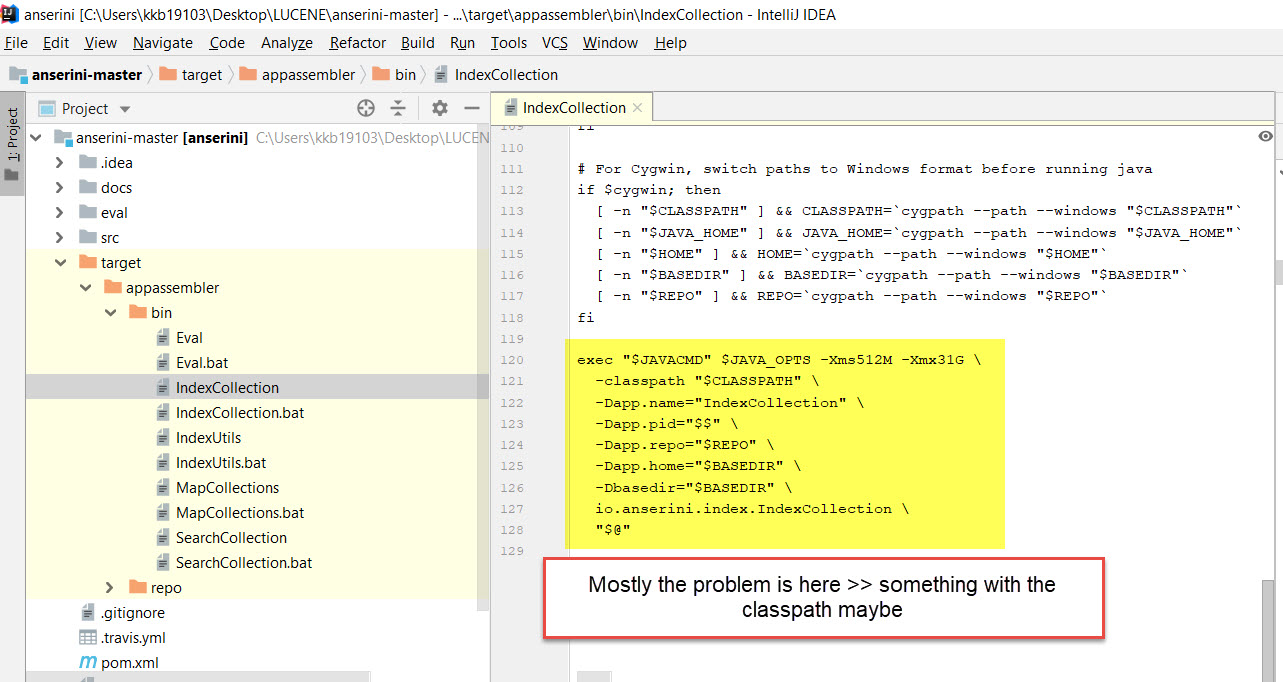Screen dimensions: 1283x682
Task: Click line 120 exec command text
Action: pos(779,360)
